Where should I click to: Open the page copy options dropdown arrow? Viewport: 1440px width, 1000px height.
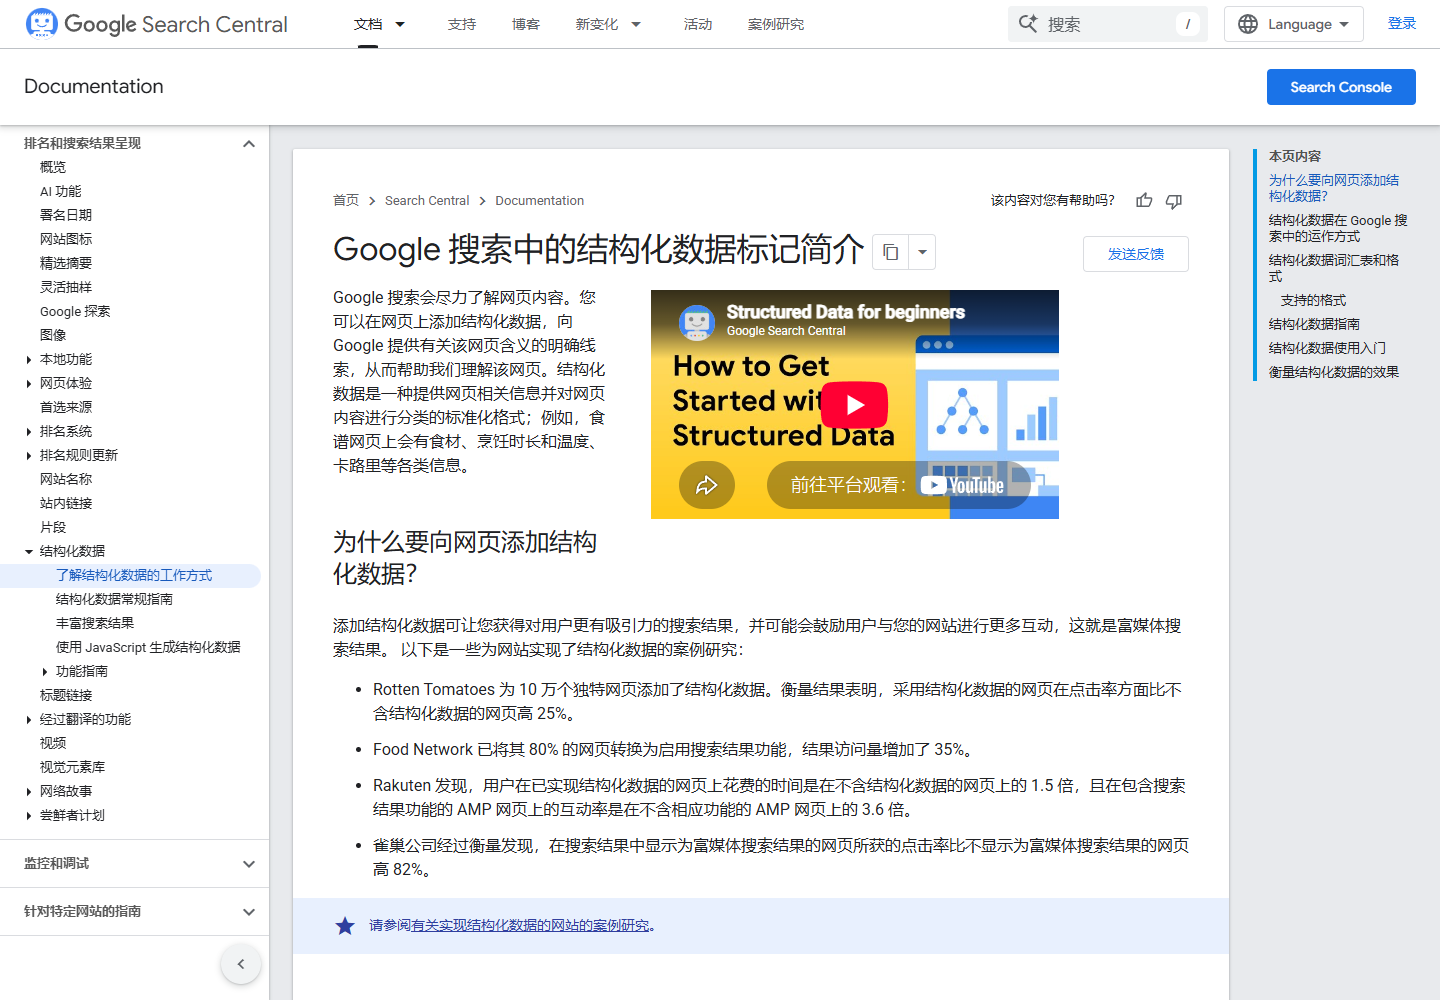pos(922,252)
